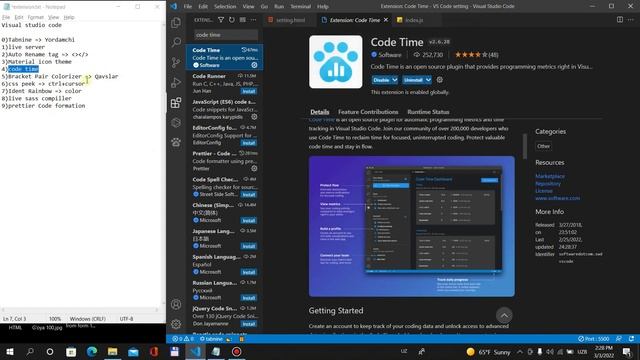This screenshot has width=640, height=360.
Task: Close the Extension: Code Time tab
Action: click(386, 20)
